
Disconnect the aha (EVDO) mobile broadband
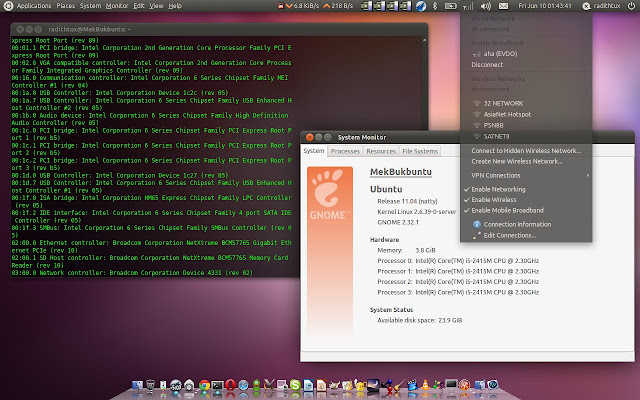click(487, 64)
